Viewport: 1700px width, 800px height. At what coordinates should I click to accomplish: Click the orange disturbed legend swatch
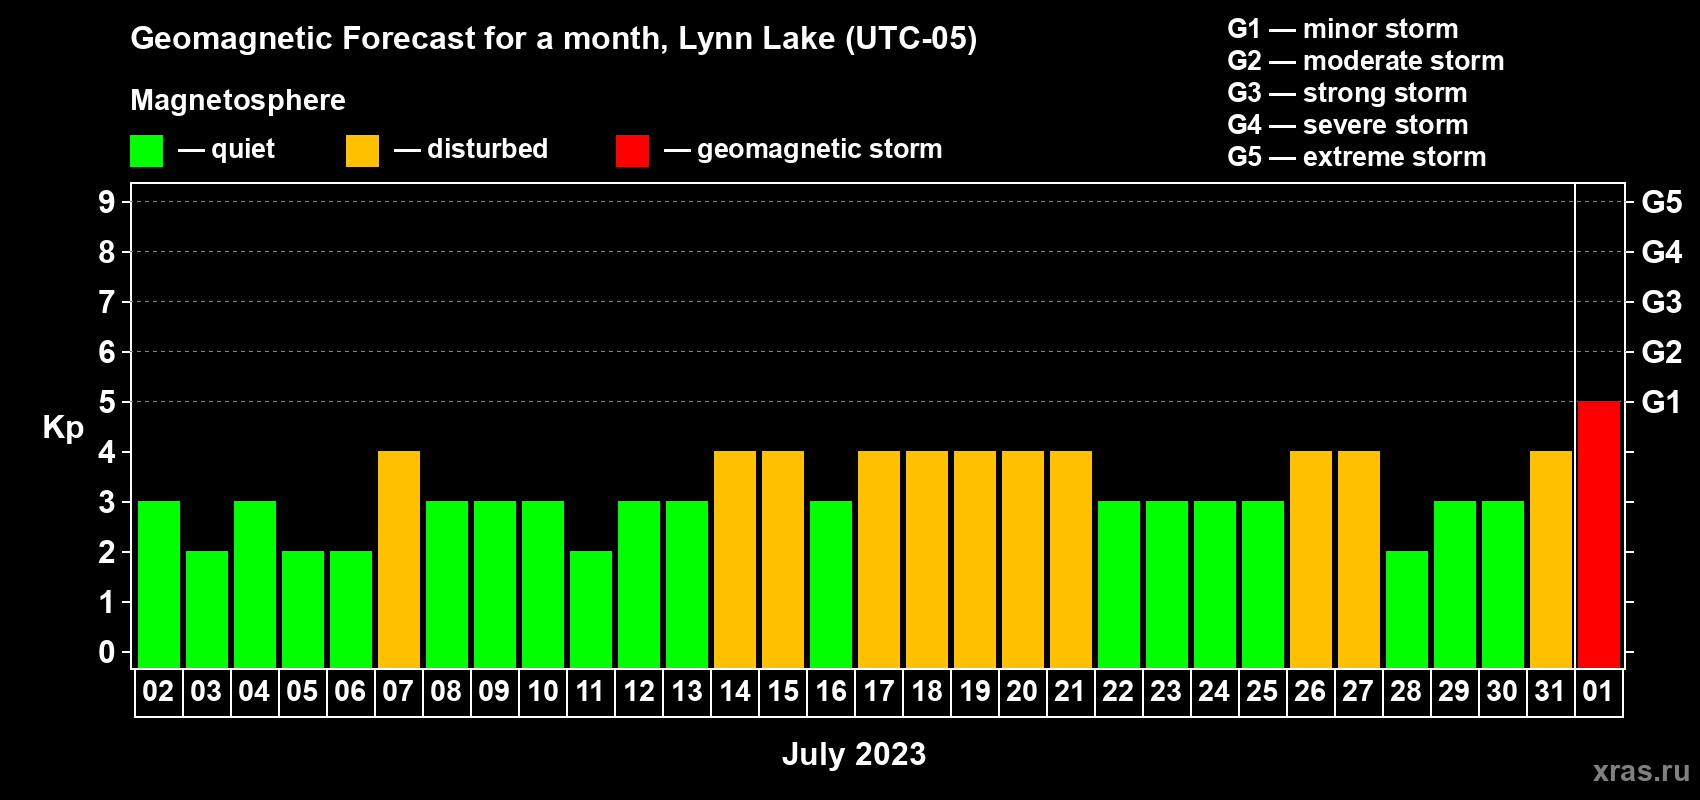(x=362, y=151)
